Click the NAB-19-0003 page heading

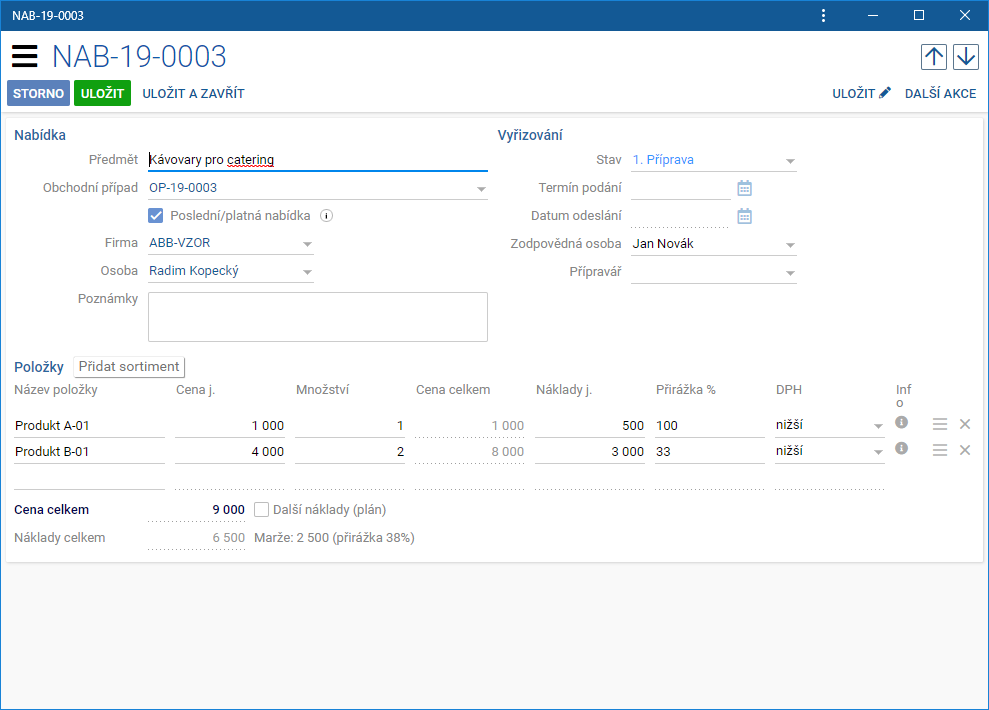pos(139,57)
